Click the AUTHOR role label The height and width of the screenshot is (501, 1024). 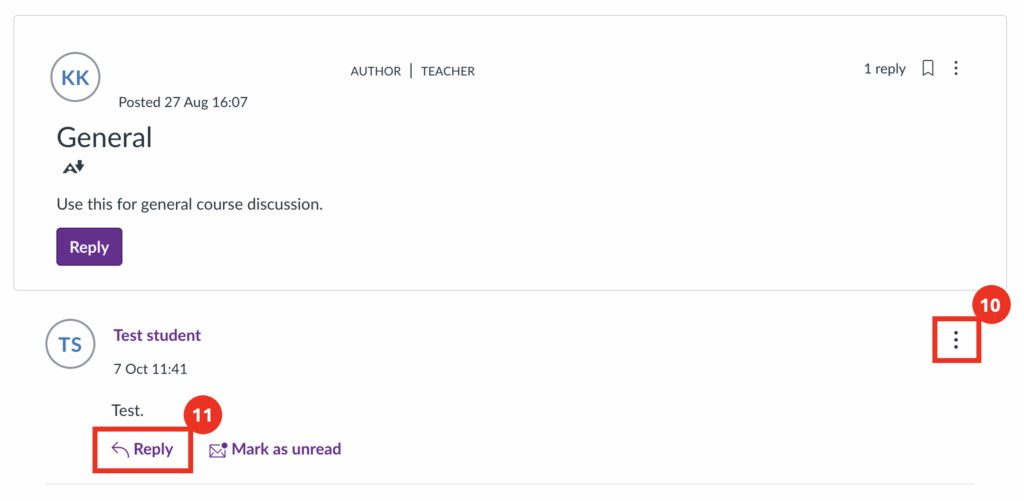coord(375,71)
